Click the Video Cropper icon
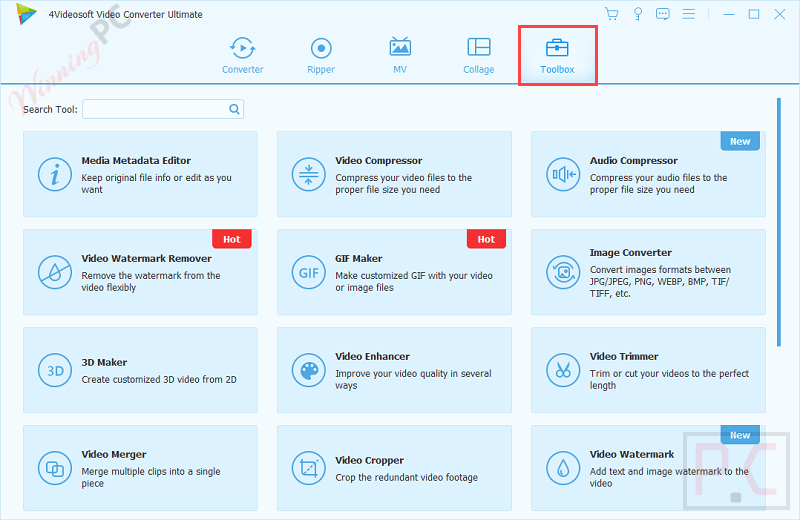Viewport: 800px width, 520px height. (x=309, y=468)
